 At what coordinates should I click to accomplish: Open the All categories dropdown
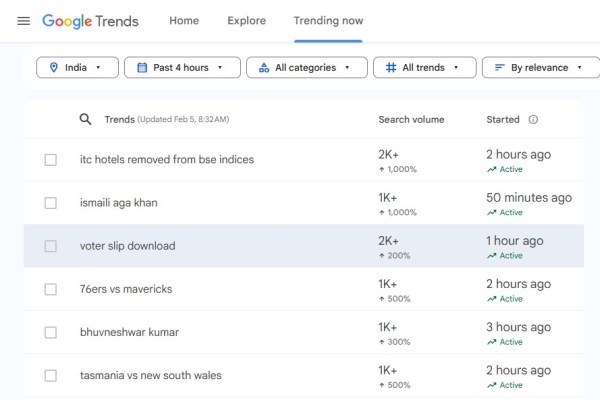pyautogui.click(x=307, y=67)
